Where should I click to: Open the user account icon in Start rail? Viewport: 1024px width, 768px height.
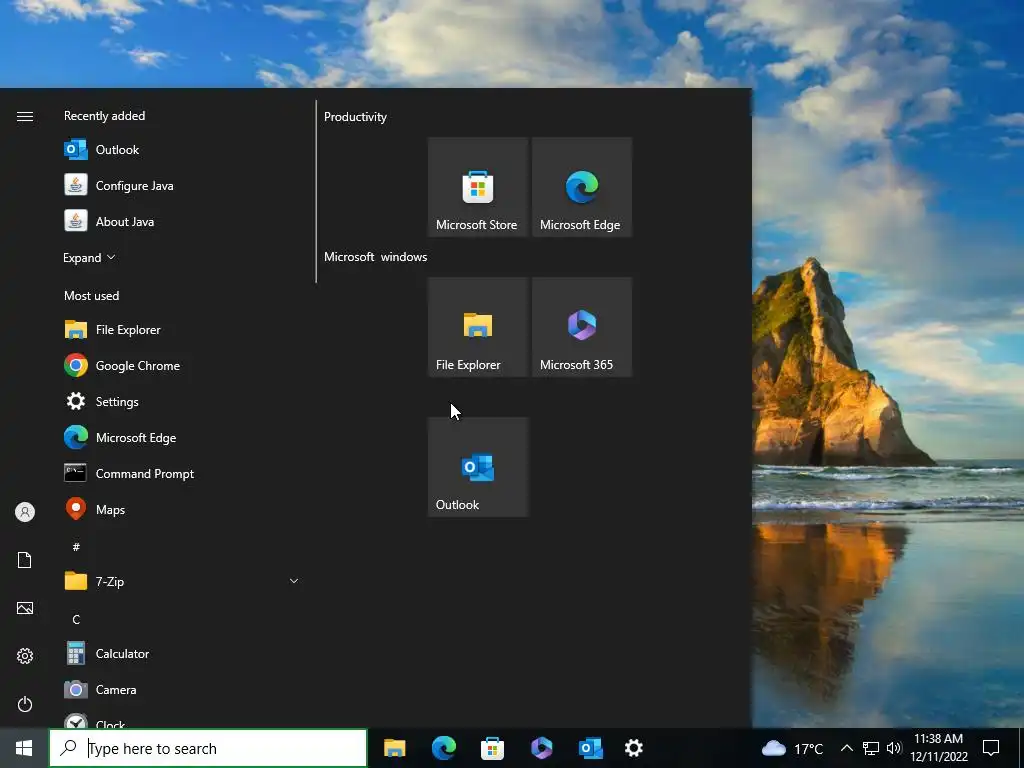click(25, 512)
